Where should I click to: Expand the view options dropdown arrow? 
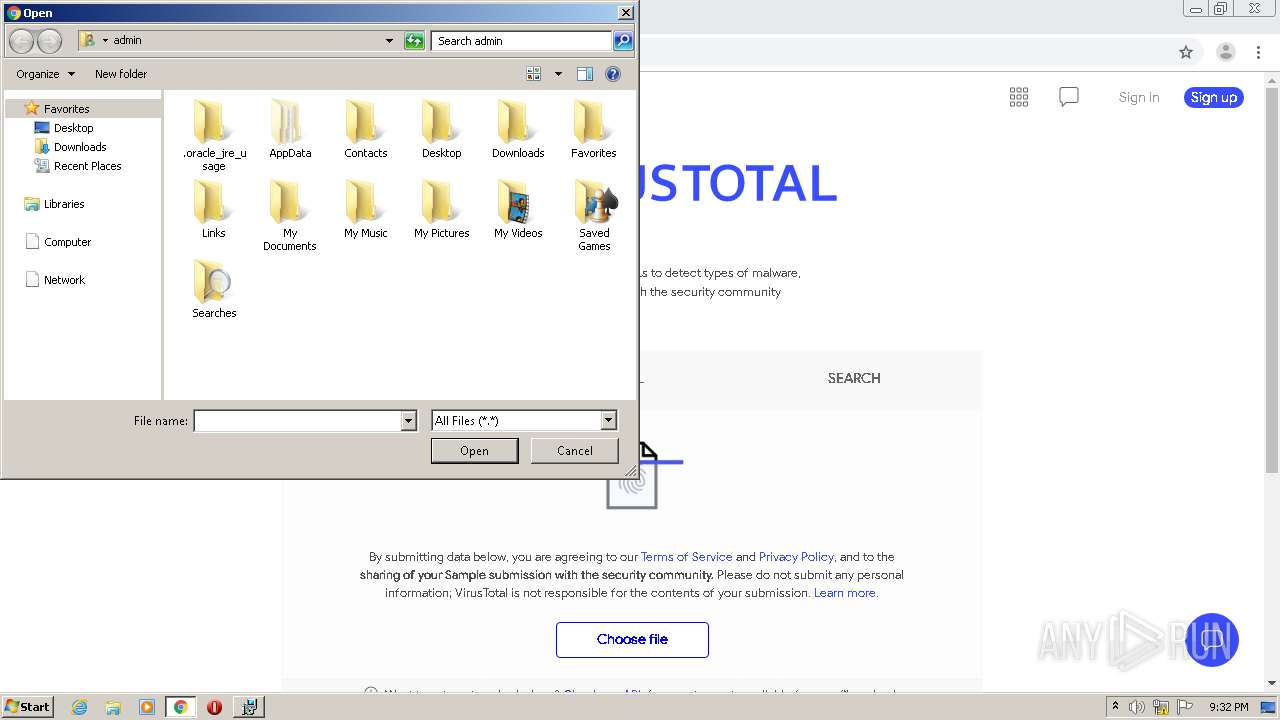[x=558, y=74]
